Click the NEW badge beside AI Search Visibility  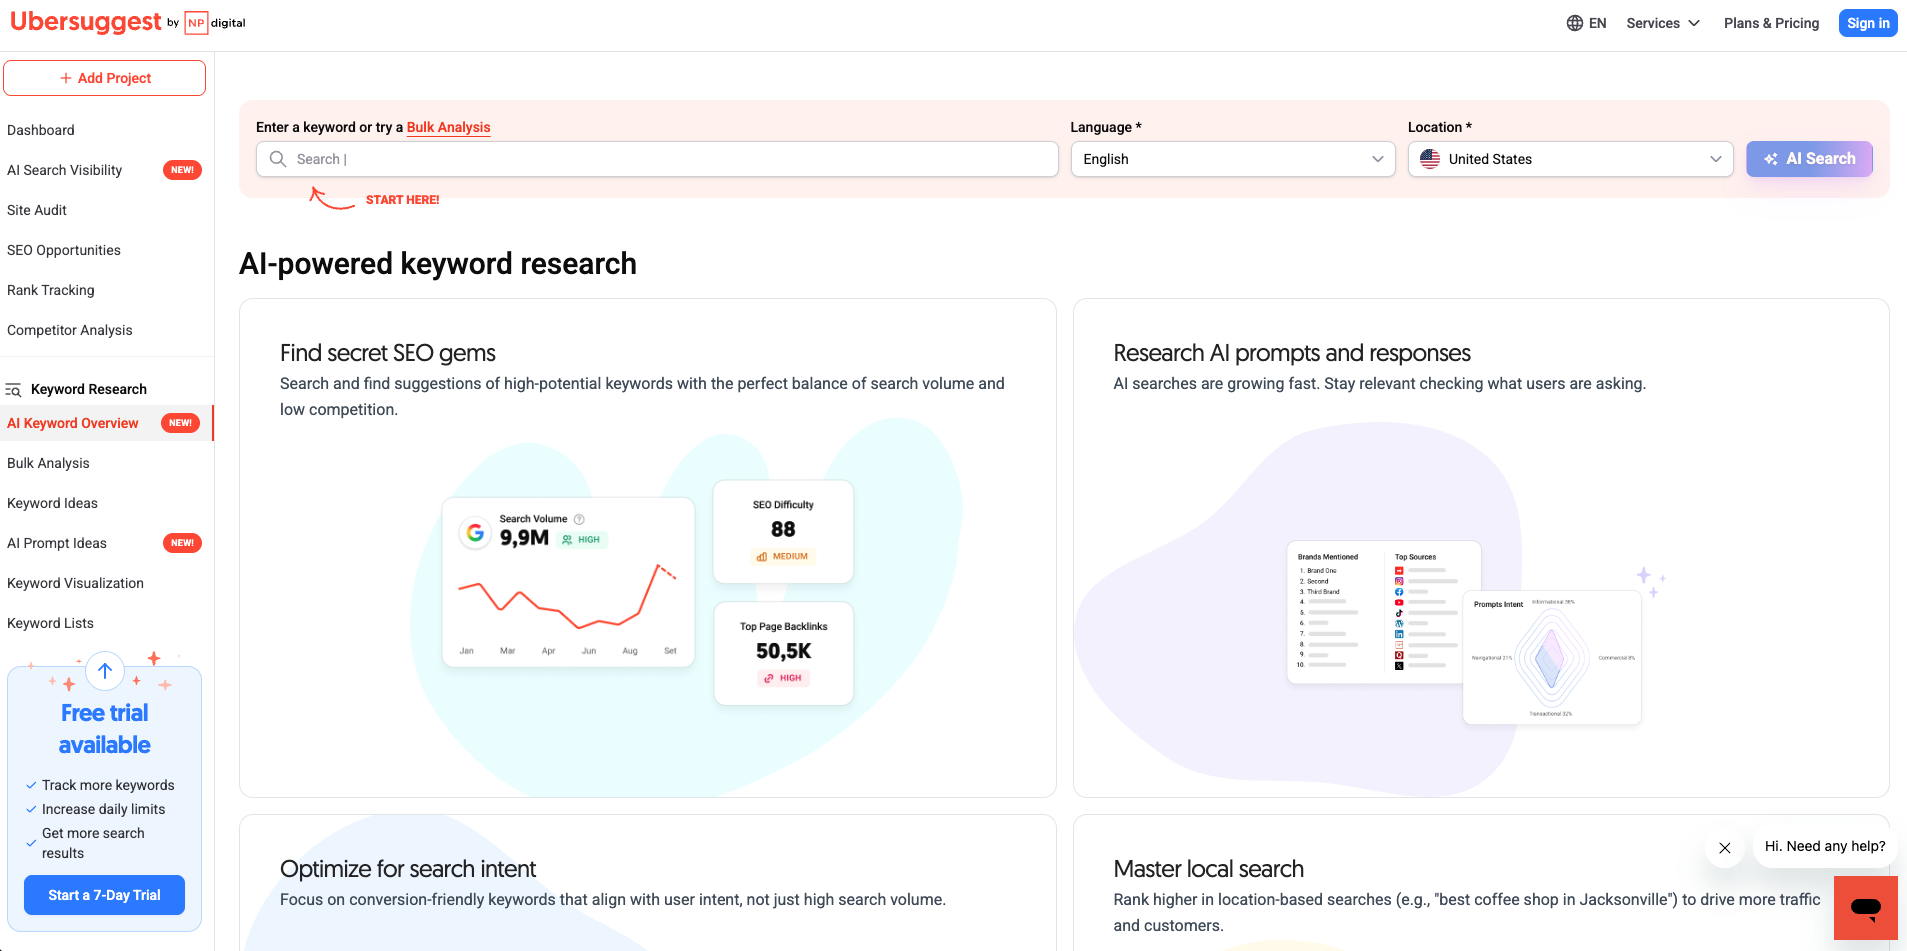[x=182, y=170]
